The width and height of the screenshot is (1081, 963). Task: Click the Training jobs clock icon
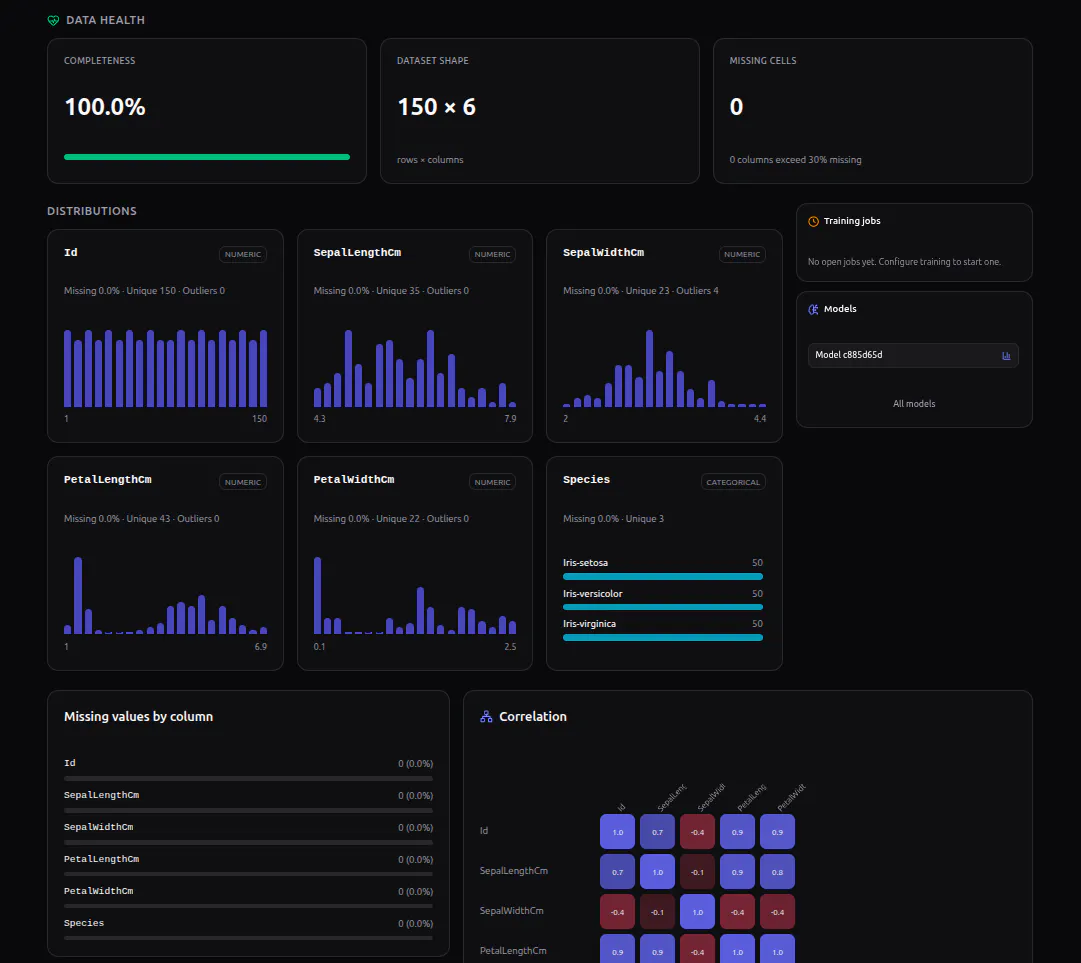(814, 221)
